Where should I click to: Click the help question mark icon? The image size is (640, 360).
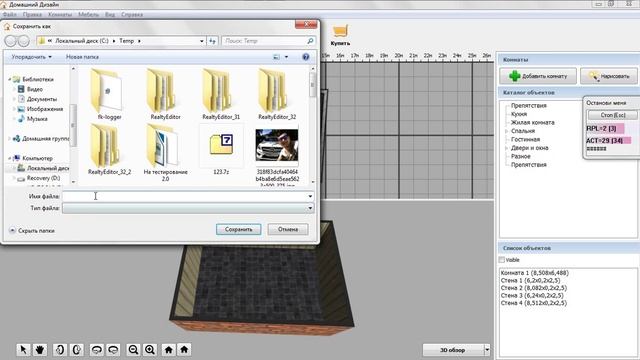click(306, 57)
